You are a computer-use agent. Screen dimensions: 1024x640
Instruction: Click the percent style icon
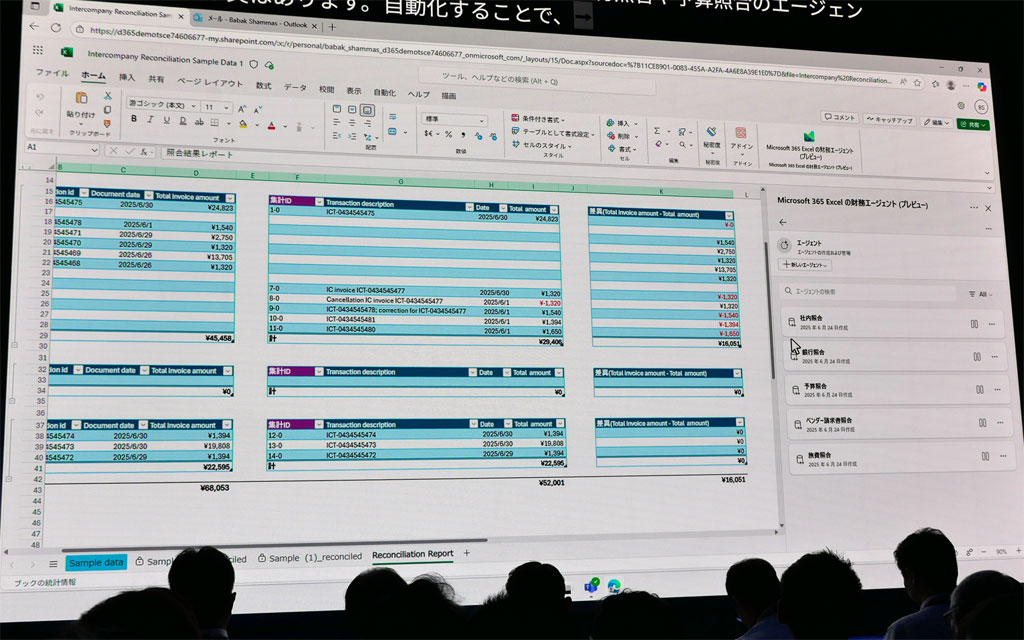[448, 134]
